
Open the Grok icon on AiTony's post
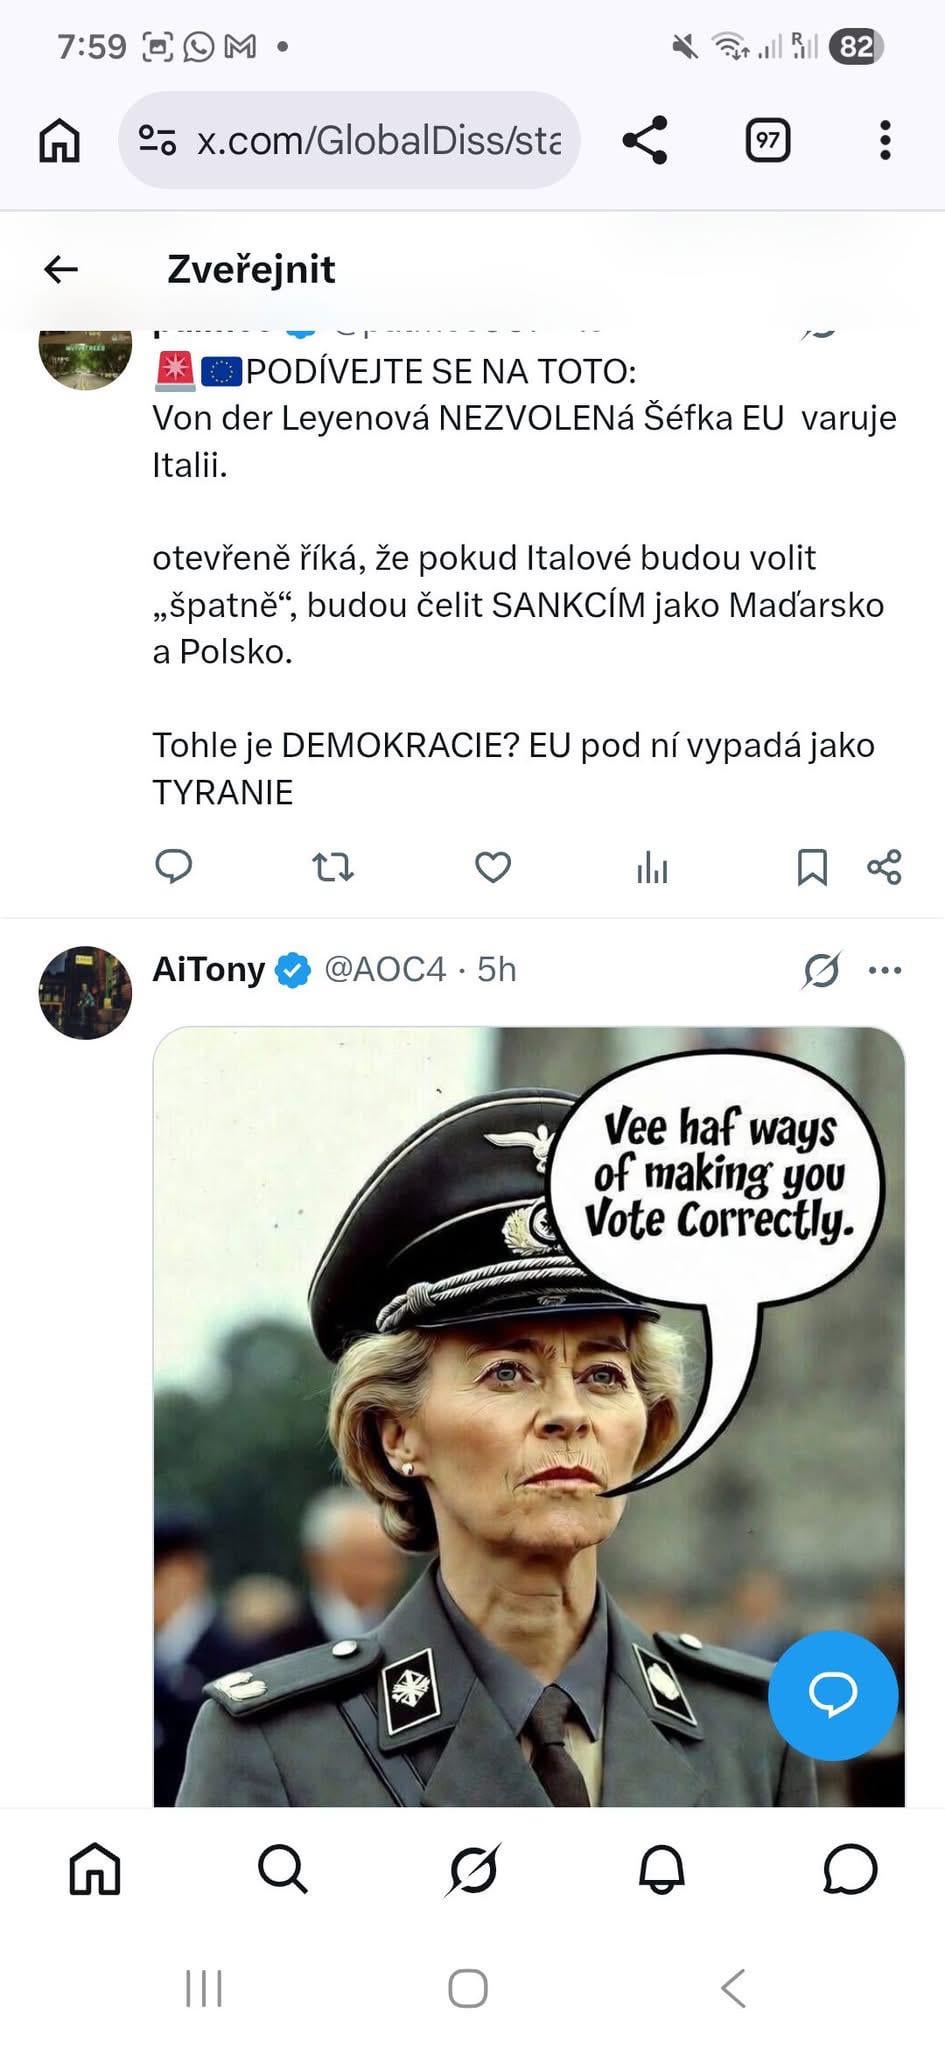click(821, 970)
